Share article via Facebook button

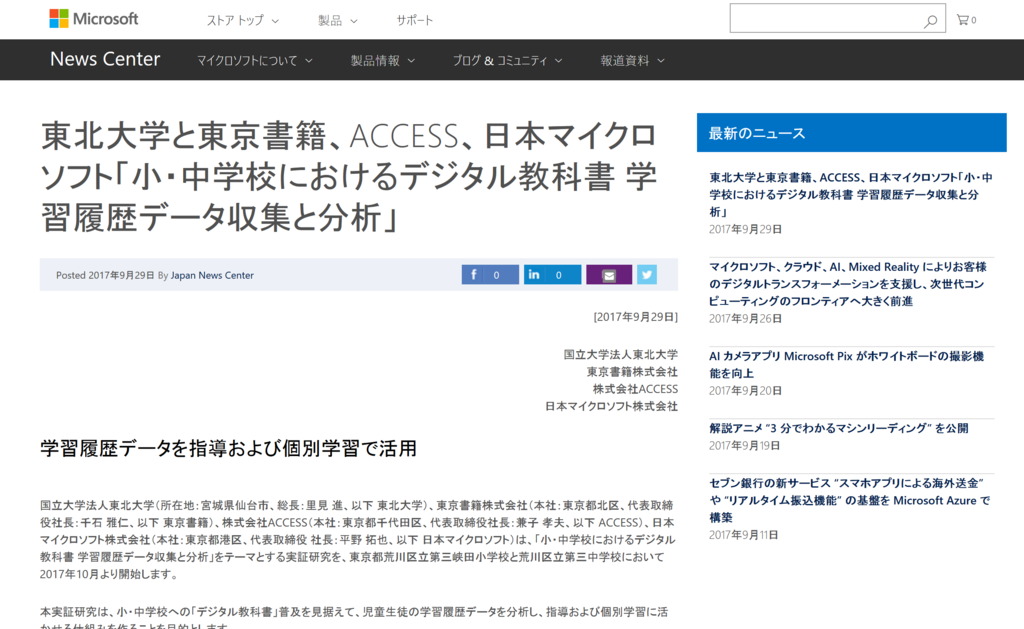point(490,274)
